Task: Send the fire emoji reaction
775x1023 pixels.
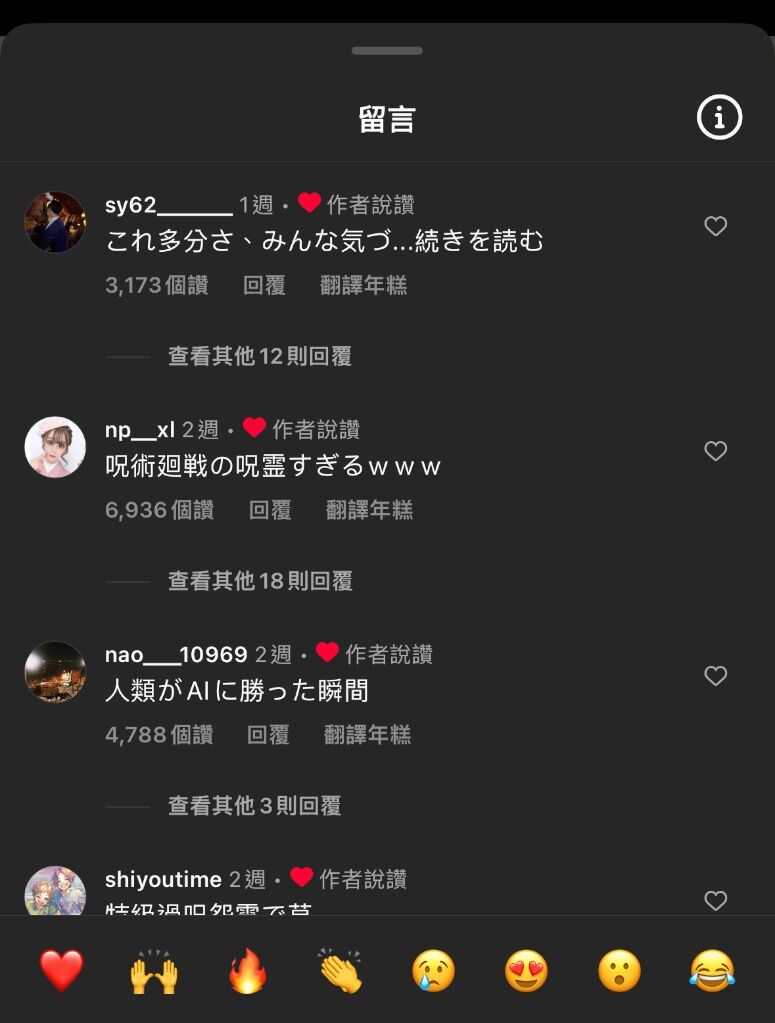Action: tap(248, 971)
